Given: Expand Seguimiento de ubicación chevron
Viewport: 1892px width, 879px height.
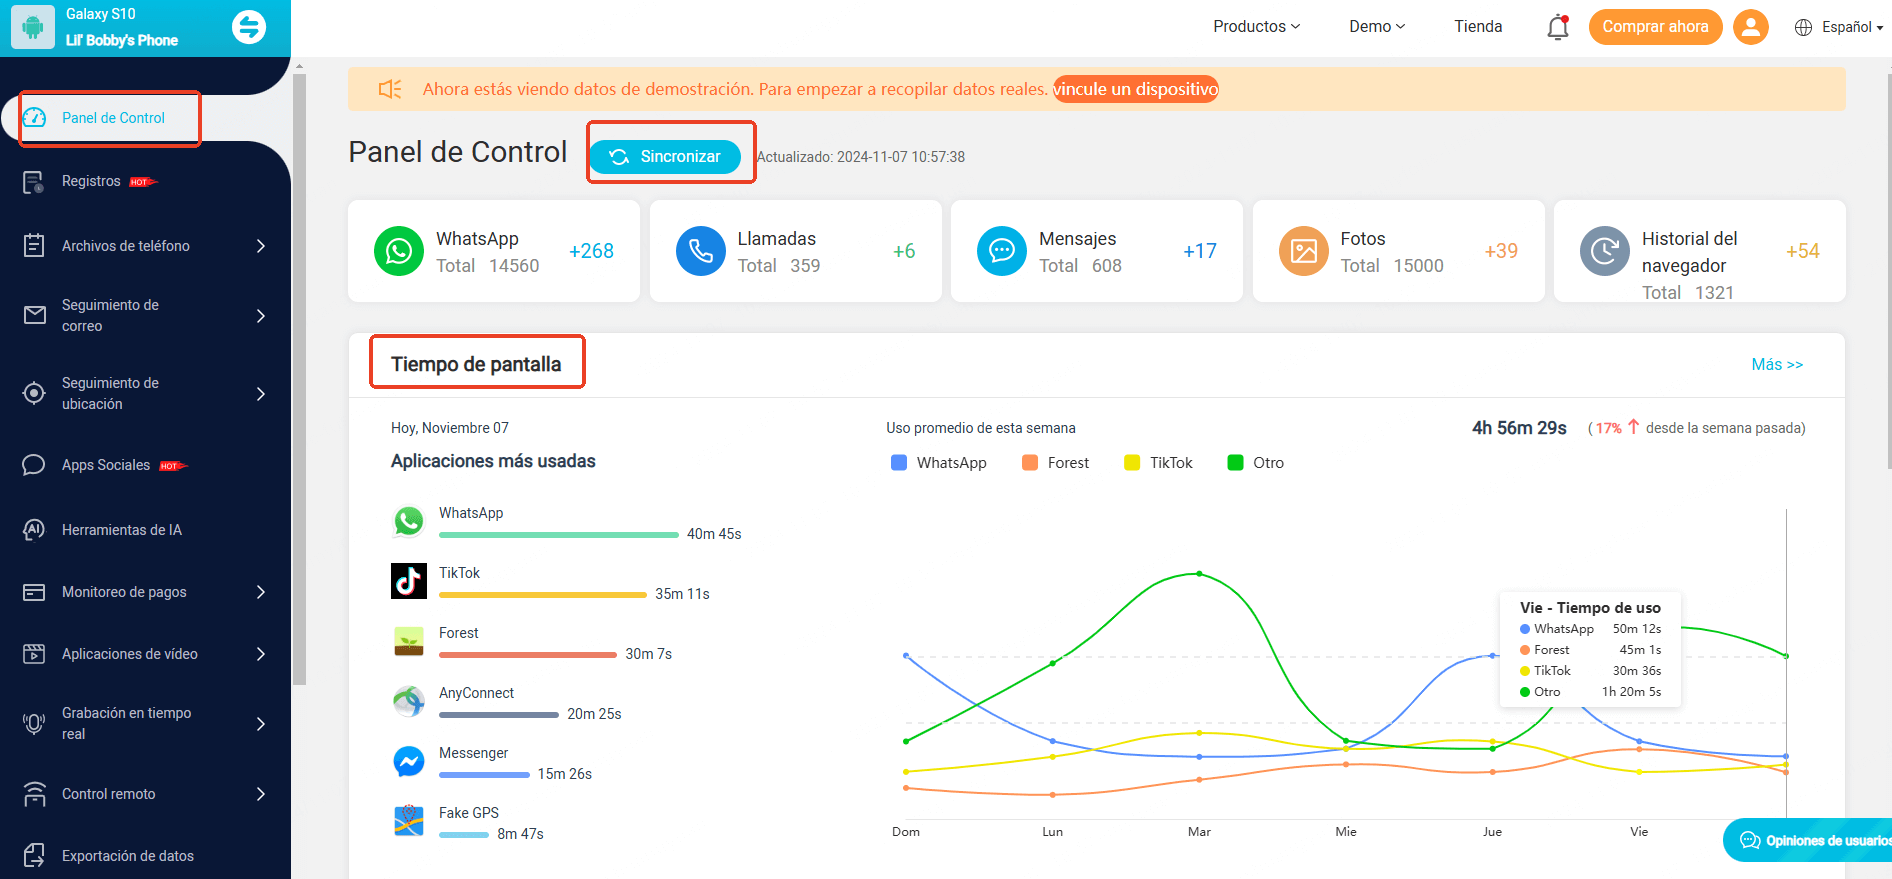Looking at the screenshot, I should click(261, 394).
